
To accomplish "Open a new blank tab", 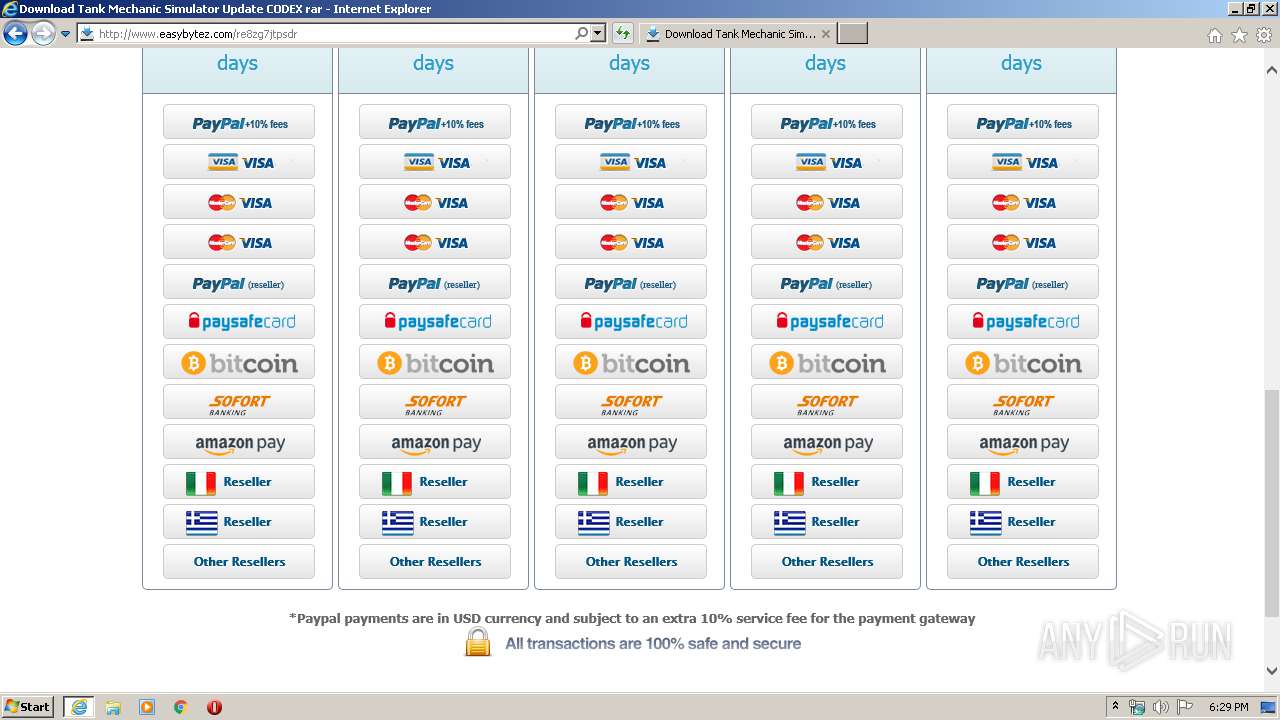I will pyautogui.click(x=852, y=34).
